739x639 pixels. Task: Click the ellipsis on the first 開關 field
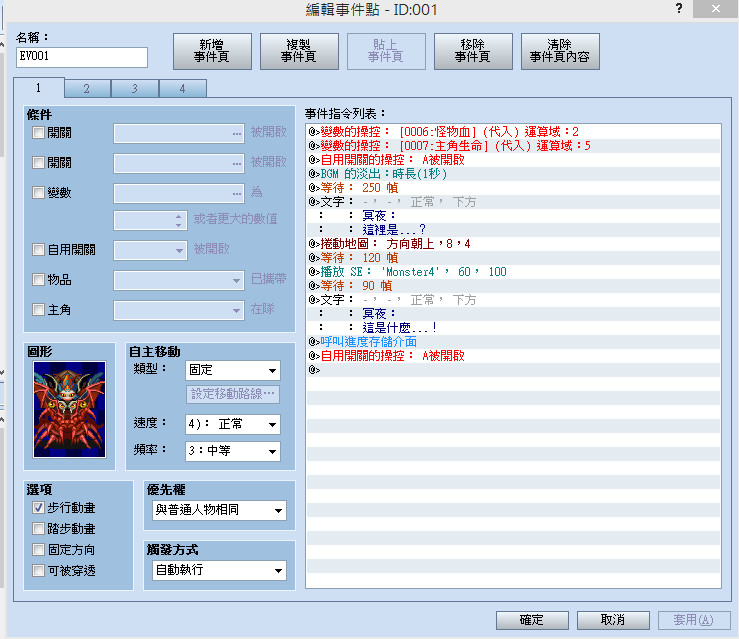coord(237,133)
